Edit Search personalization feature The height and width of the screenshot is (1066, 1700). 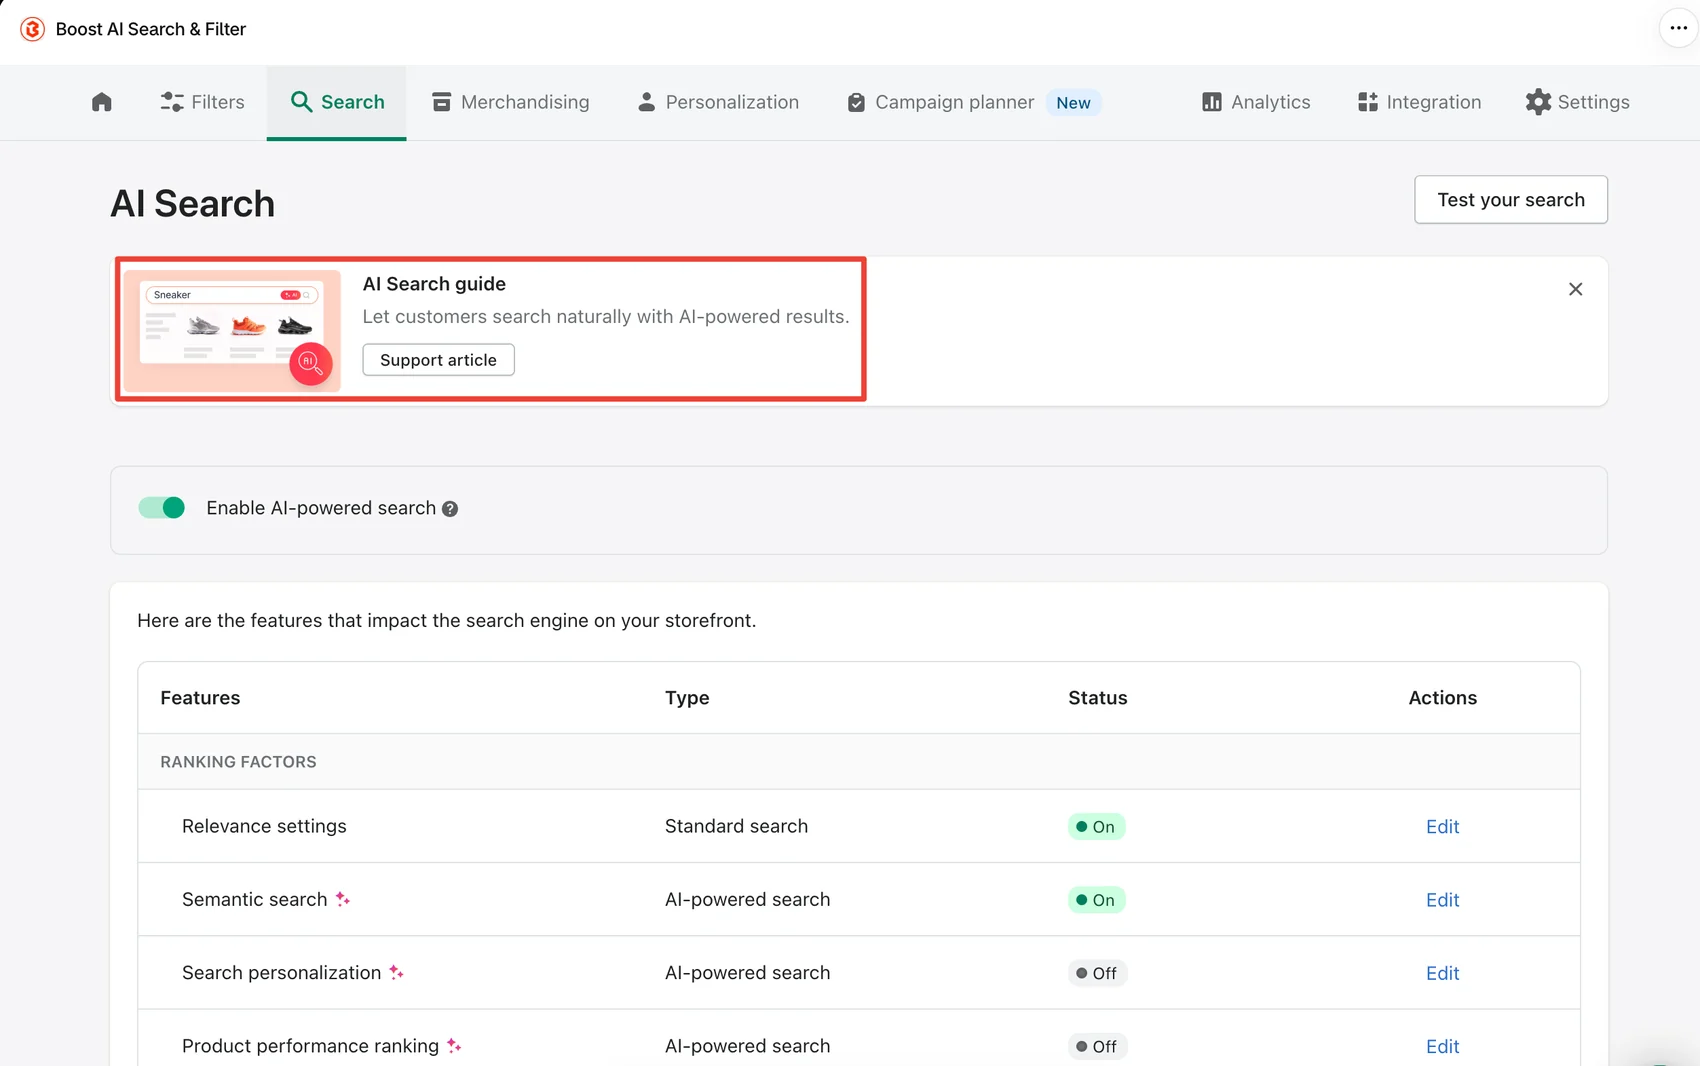point(1442,972)
